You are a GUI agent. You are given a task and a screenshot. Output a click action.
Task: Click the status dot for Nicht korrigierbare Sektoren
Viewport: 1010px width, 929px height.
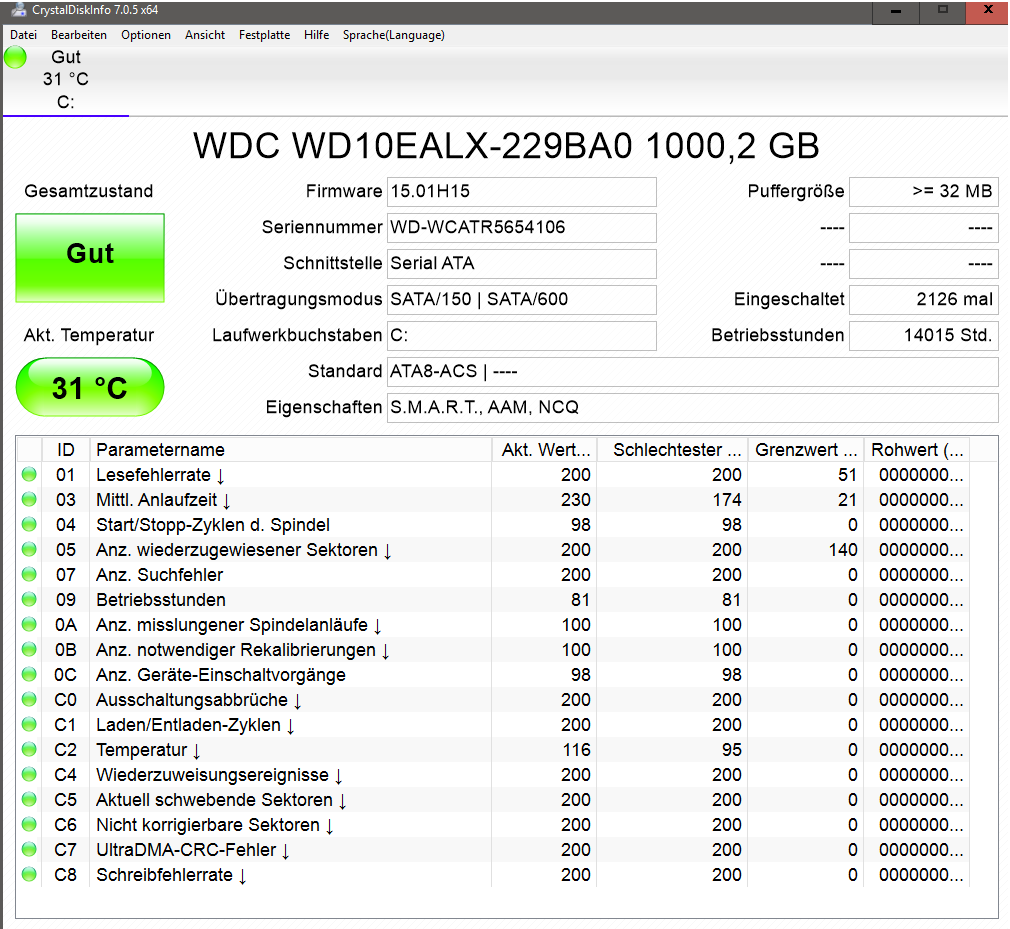(29, 825)
